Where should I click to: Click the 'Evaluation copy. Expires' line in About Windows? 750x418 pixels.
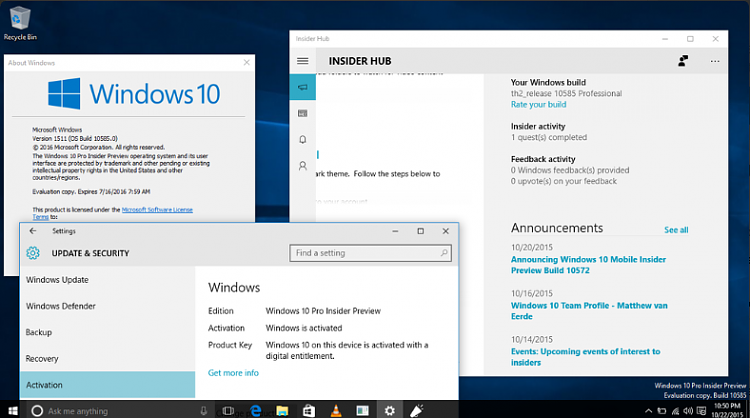pos(91,192)
